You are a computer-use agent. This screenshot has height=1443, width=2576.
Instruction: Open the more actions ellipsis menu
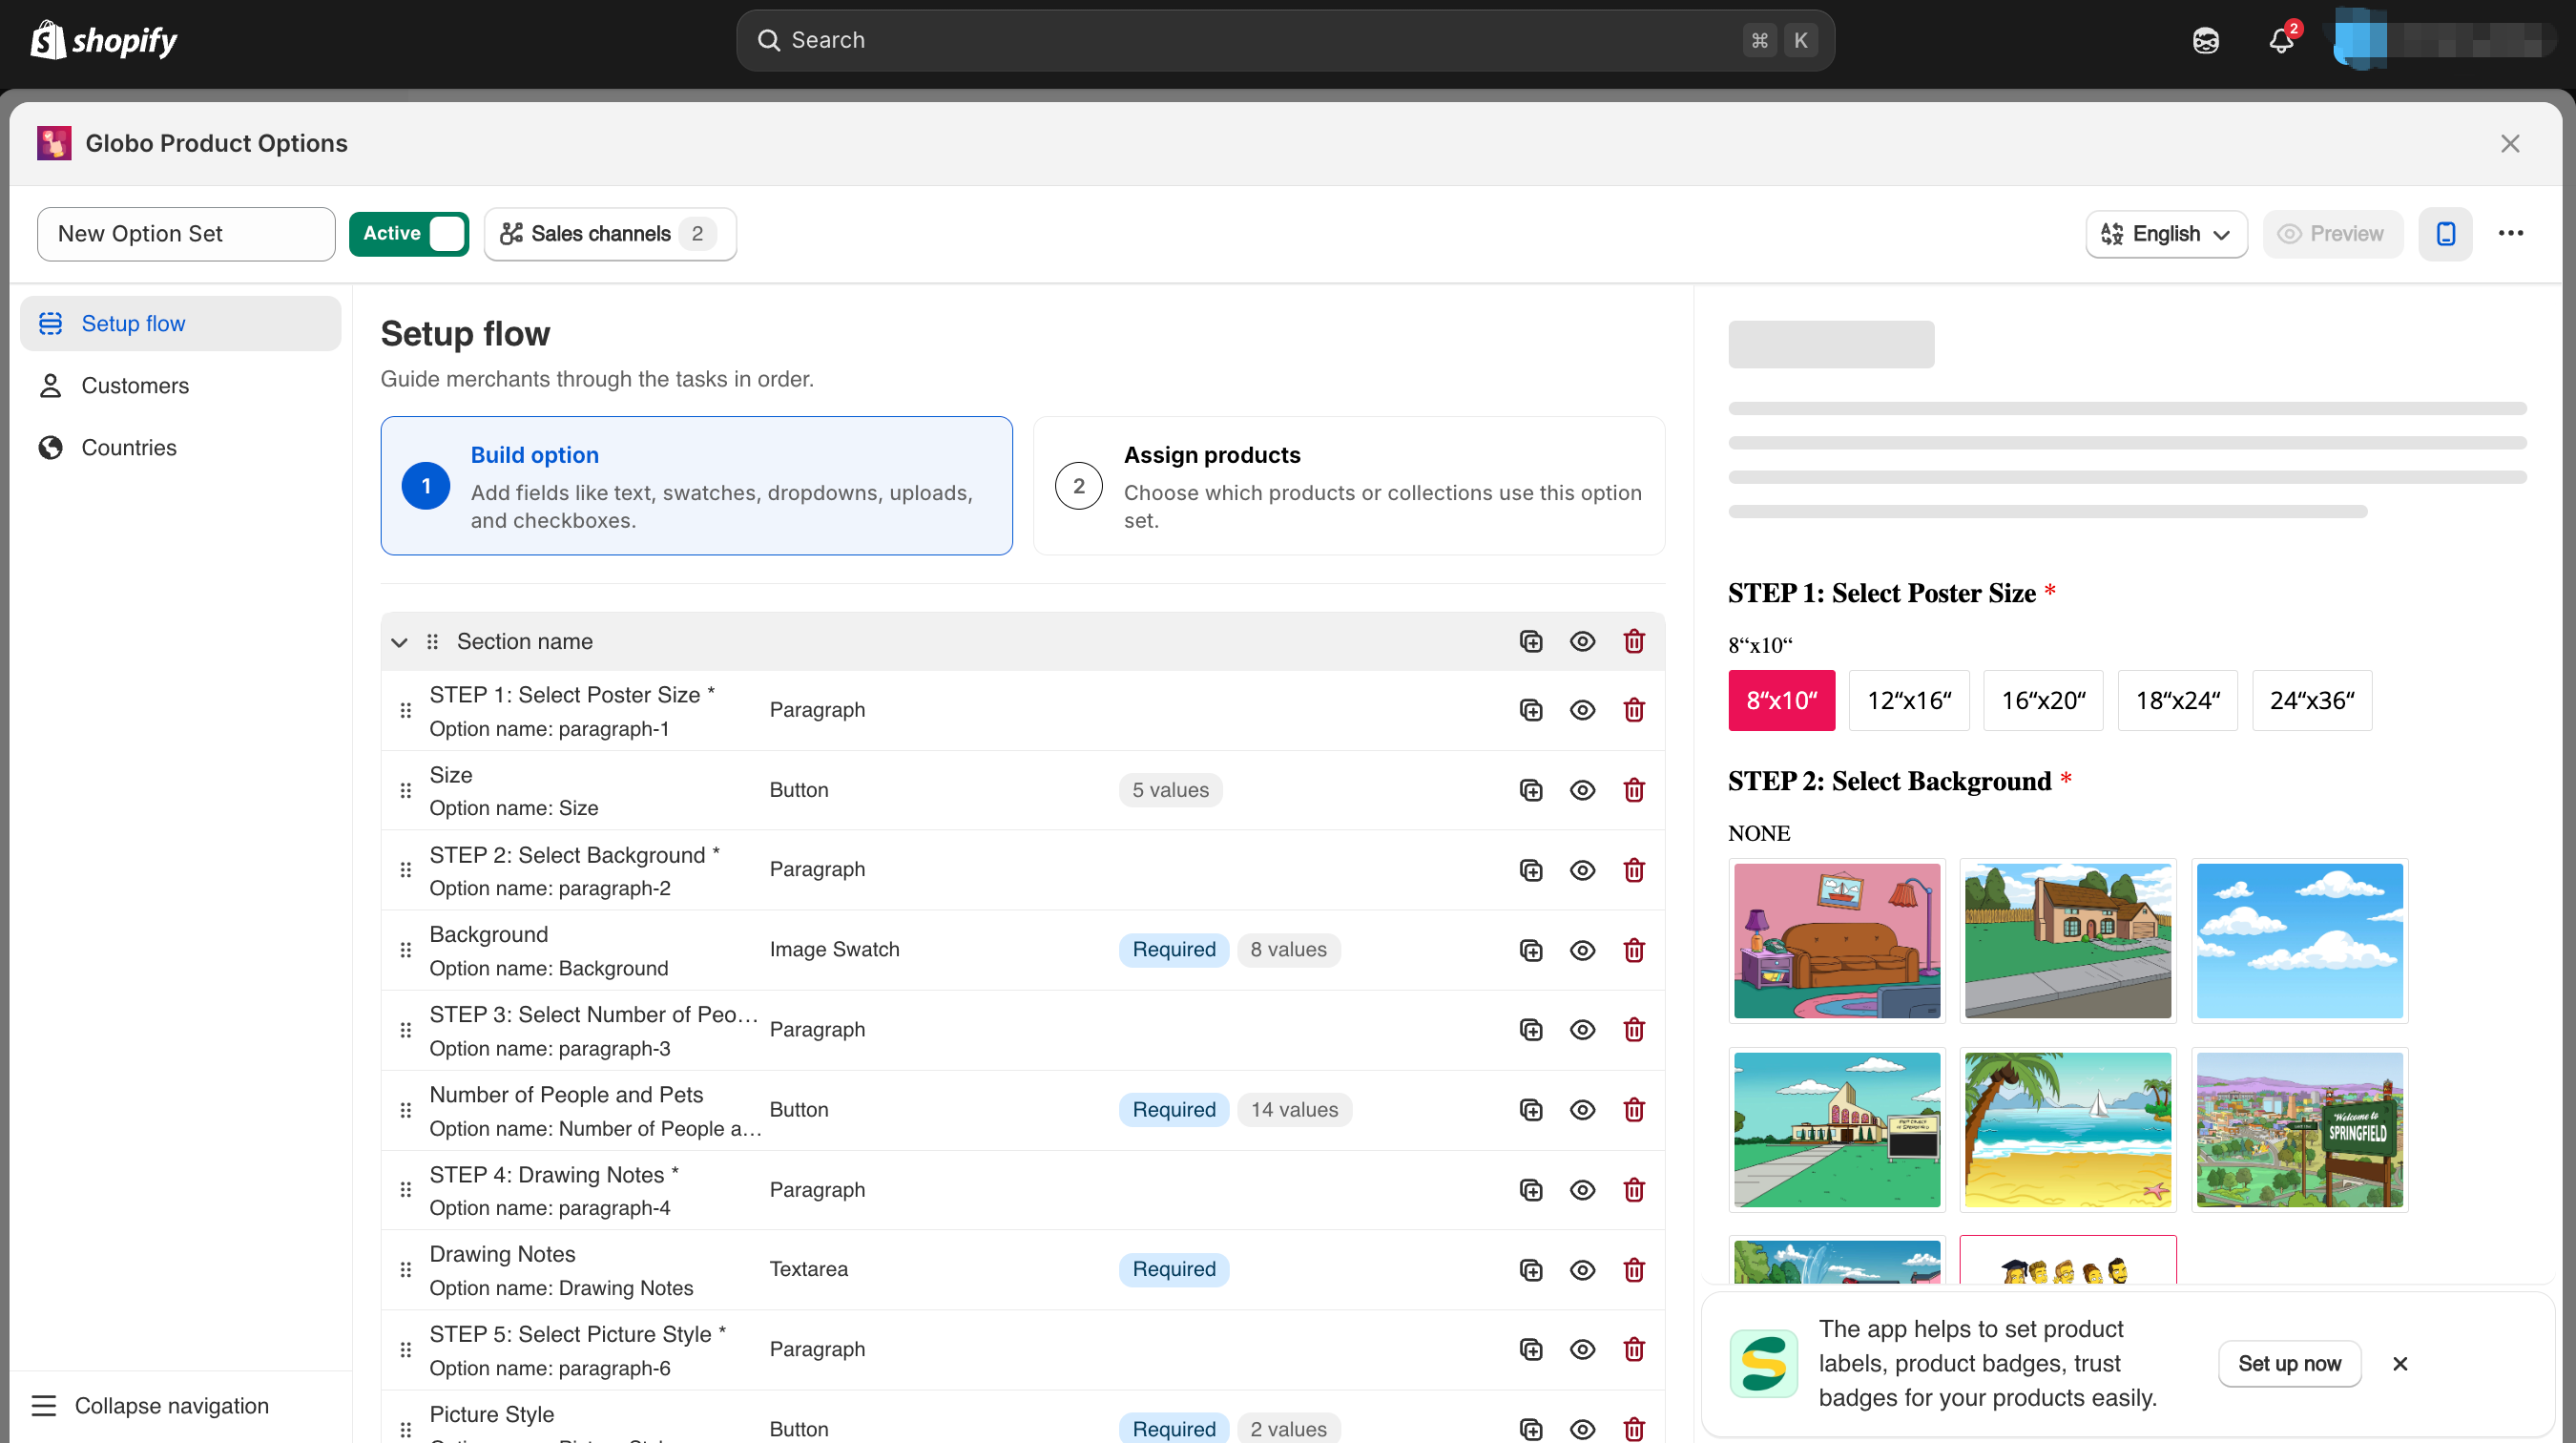[x=2510, y=234]
